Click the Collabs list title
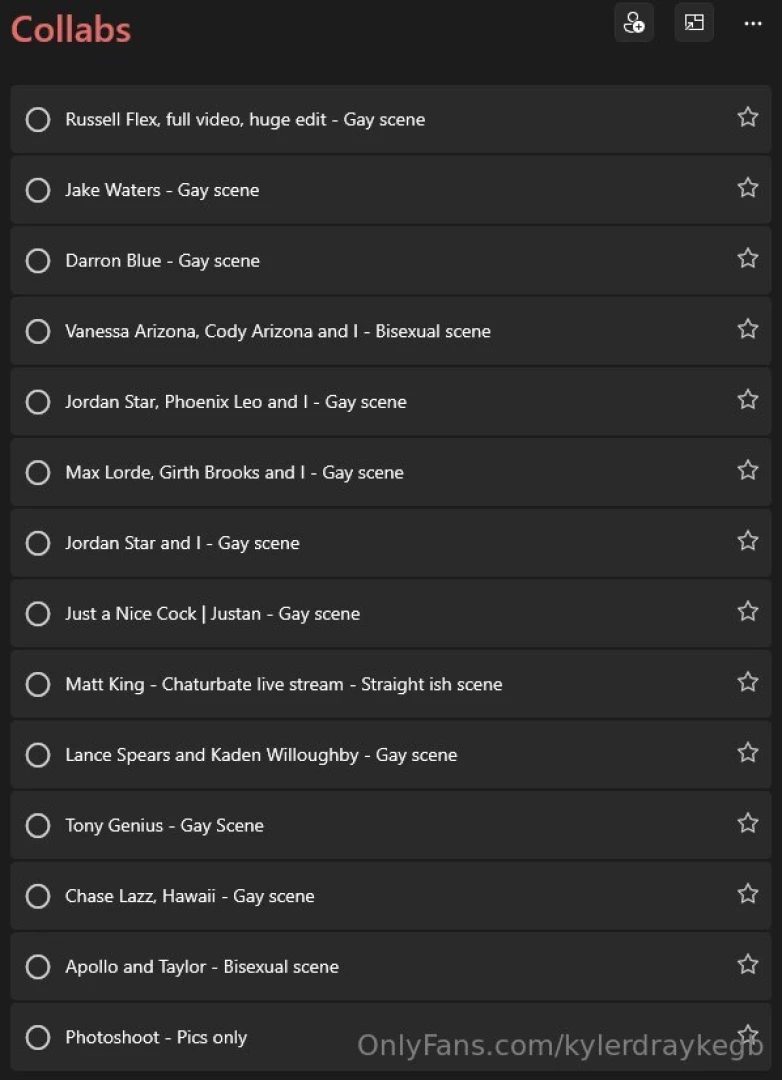The image size is (782, 1080). pyautogui.click(x=71, y=29)
